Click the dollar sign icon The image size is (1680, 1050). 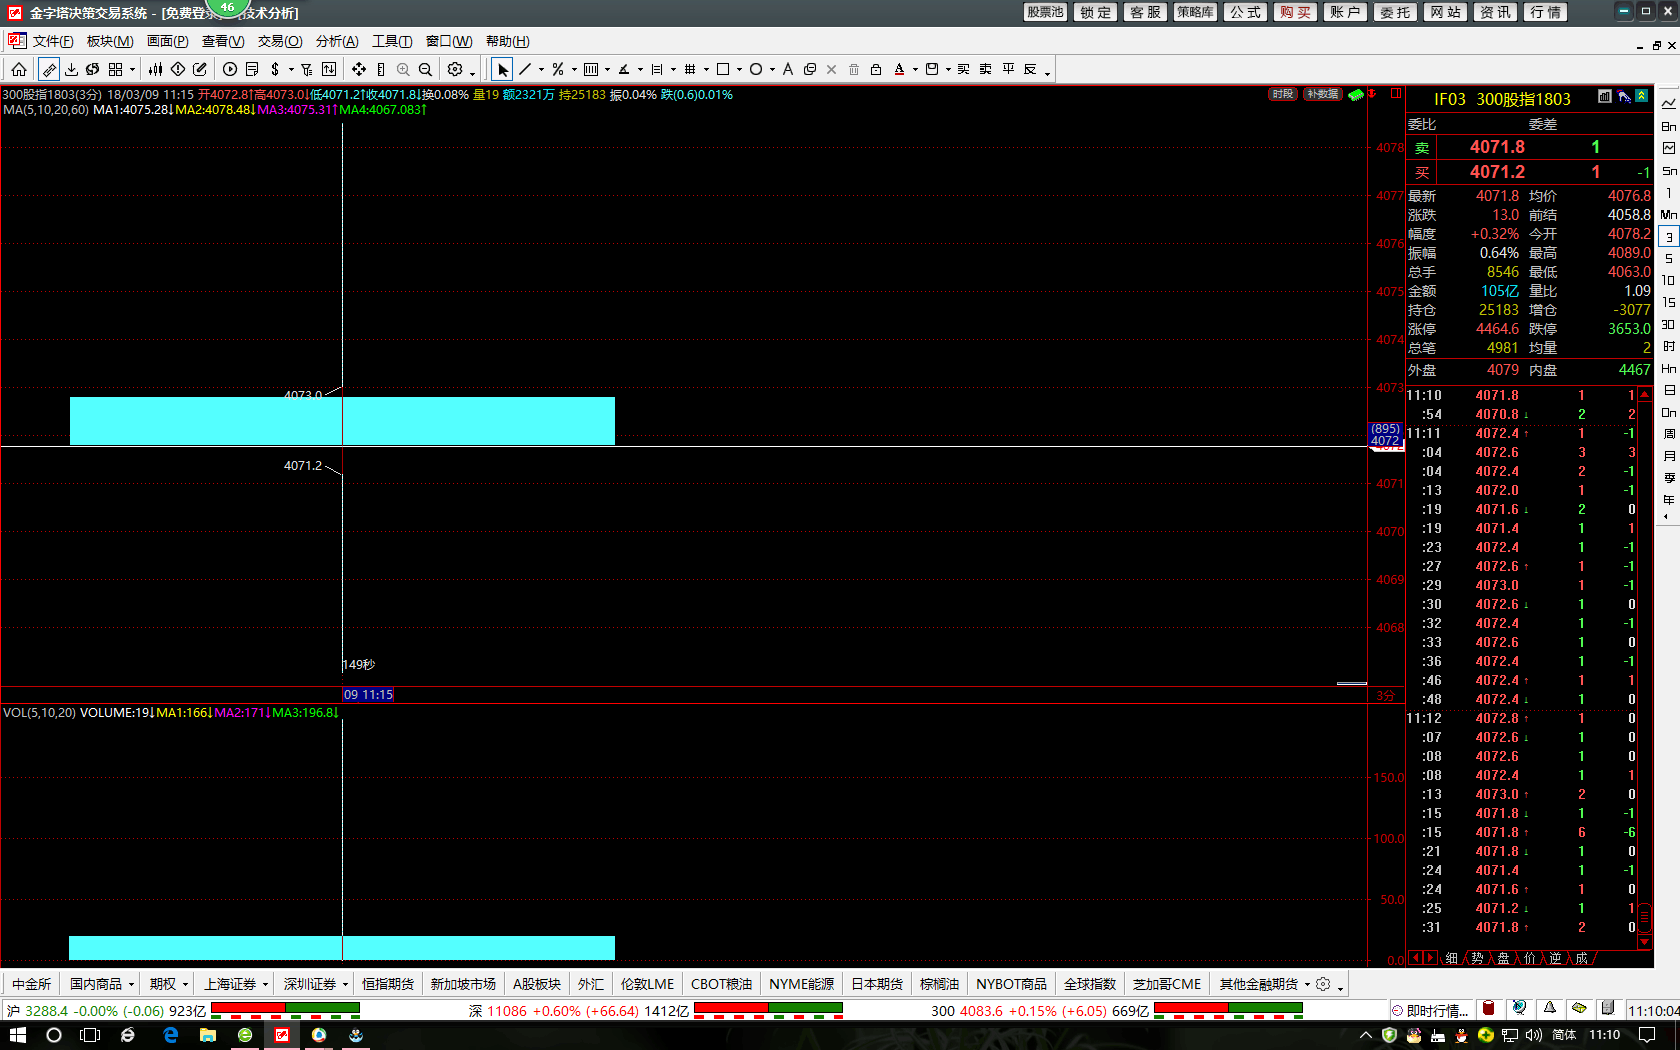click(x=275, y=69)
